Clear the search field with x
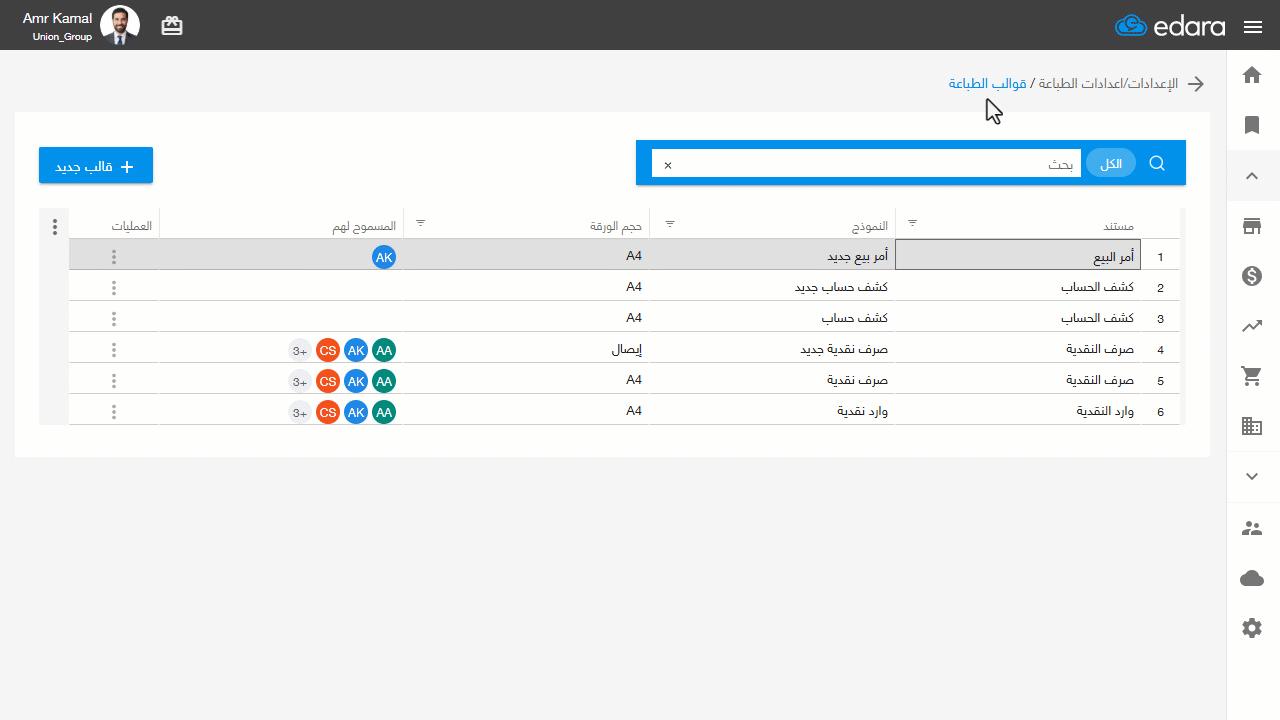Viewport: 1280px width, 720px height. (x=668, y=165)
